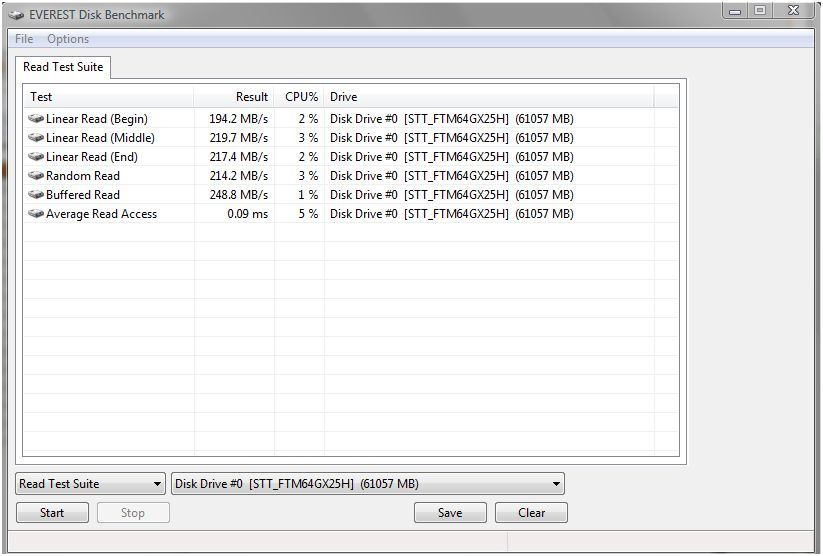Save the benchmark results
The width and height of the screenshot is (823, 556).
pos(450,513)
